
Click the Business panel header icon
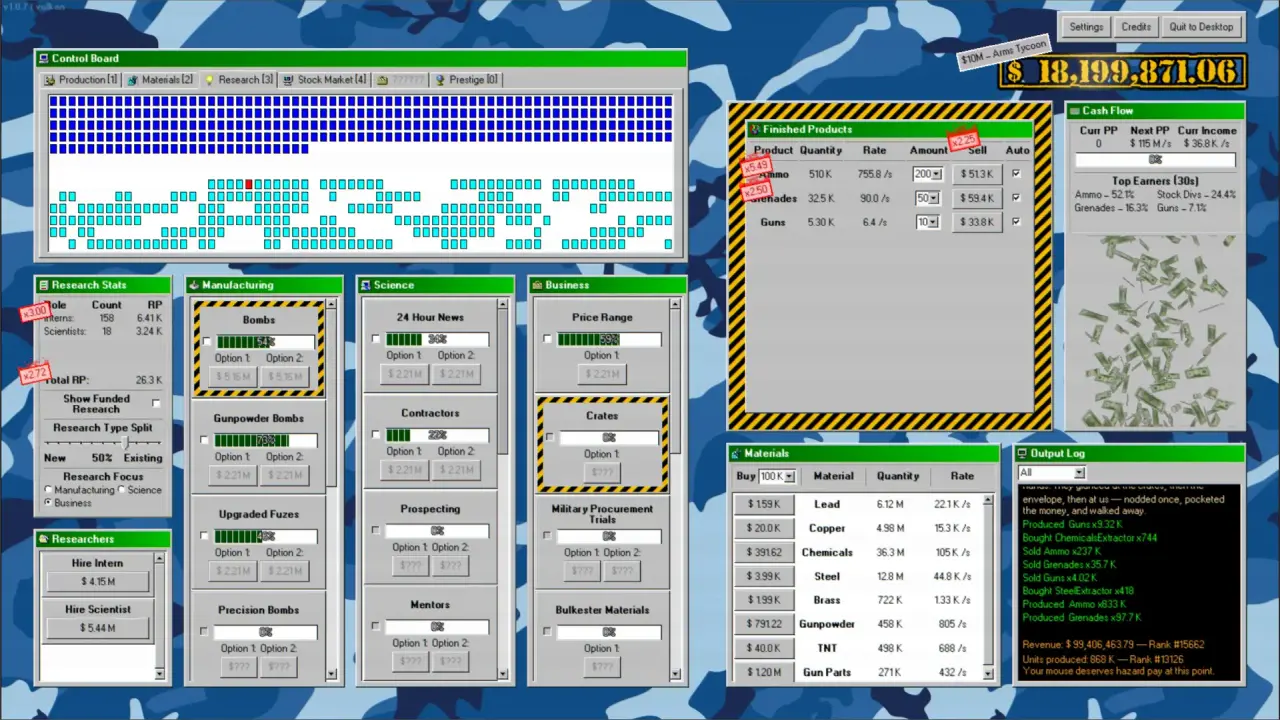pyautogui.click(x=537, y=285)
